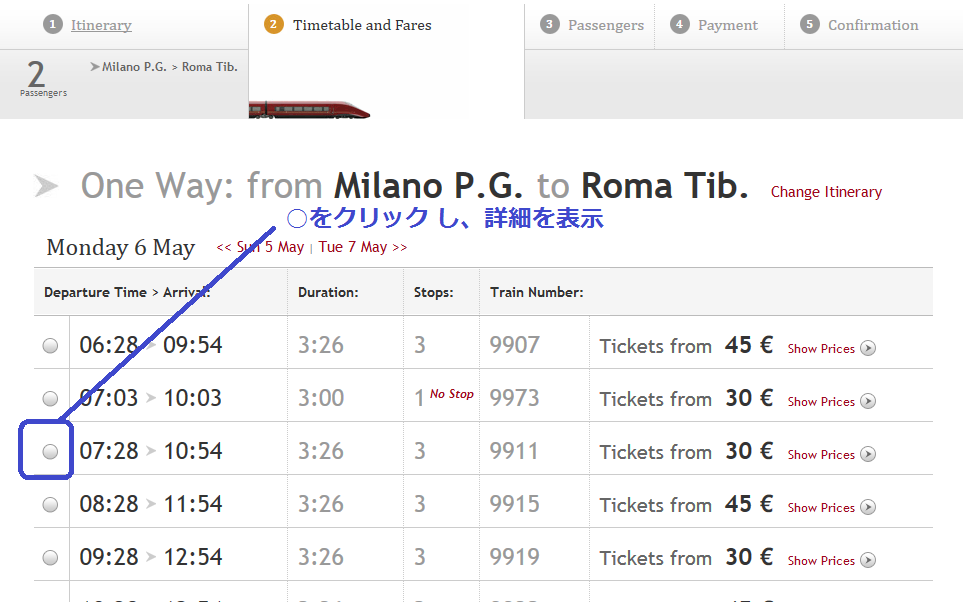Click the Change Itinerary link
Screen dimensions: 963x602
tap(826, 192)
